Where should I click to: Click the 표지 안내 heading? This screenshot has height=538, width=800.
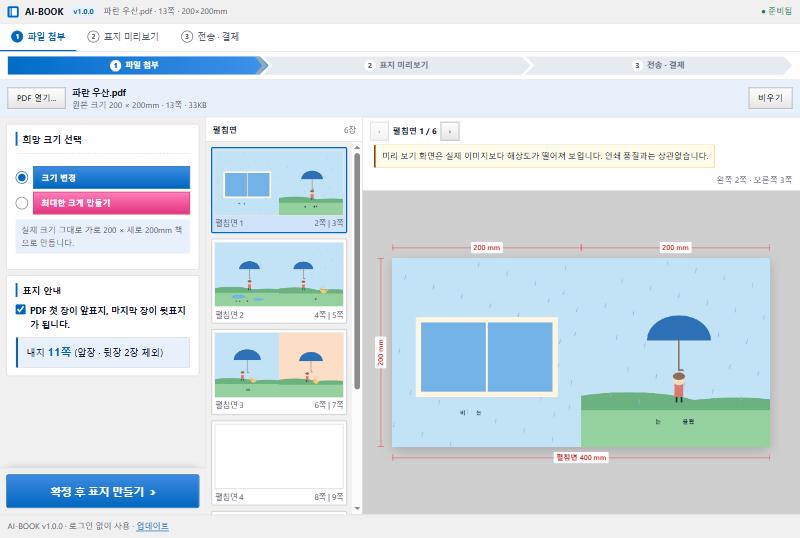(x=41, y=290)
